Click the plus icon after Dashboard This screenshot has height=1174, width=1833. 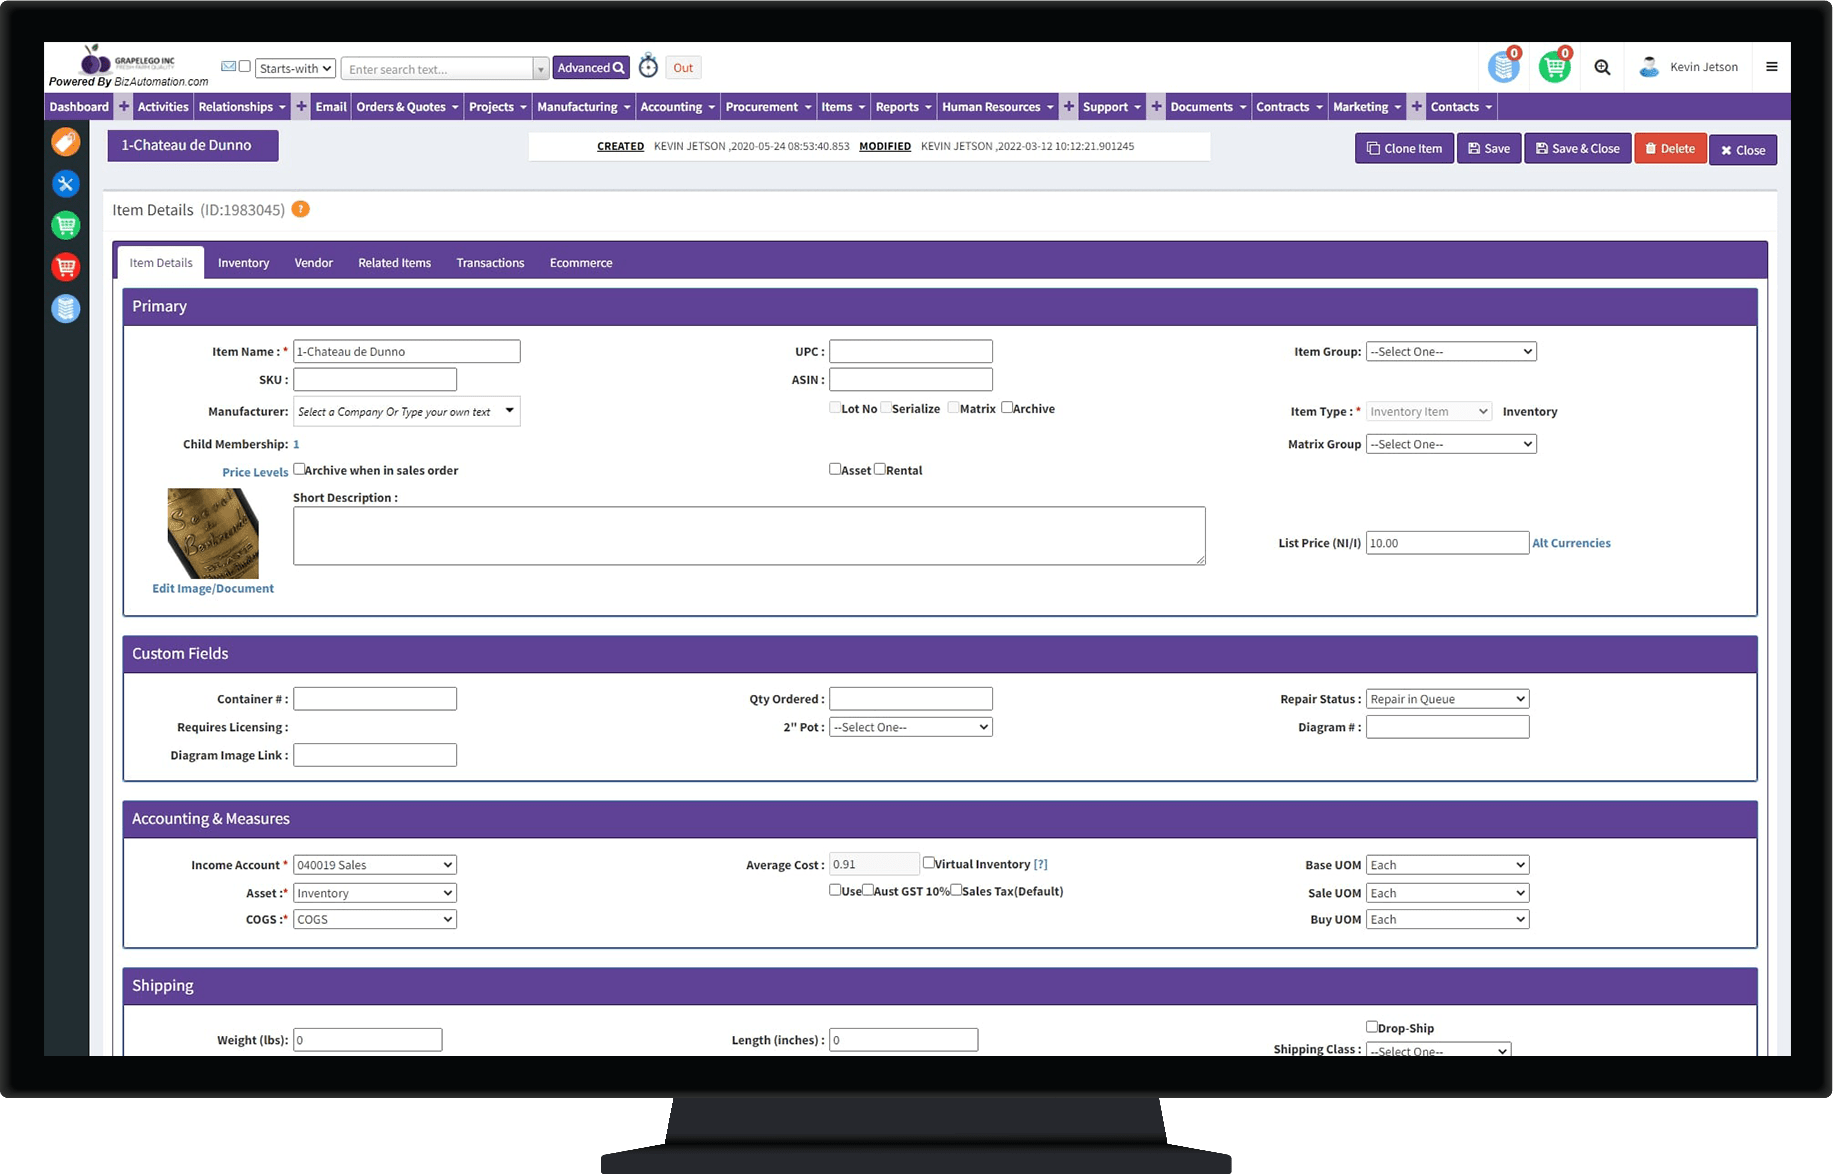pos(124,107)
